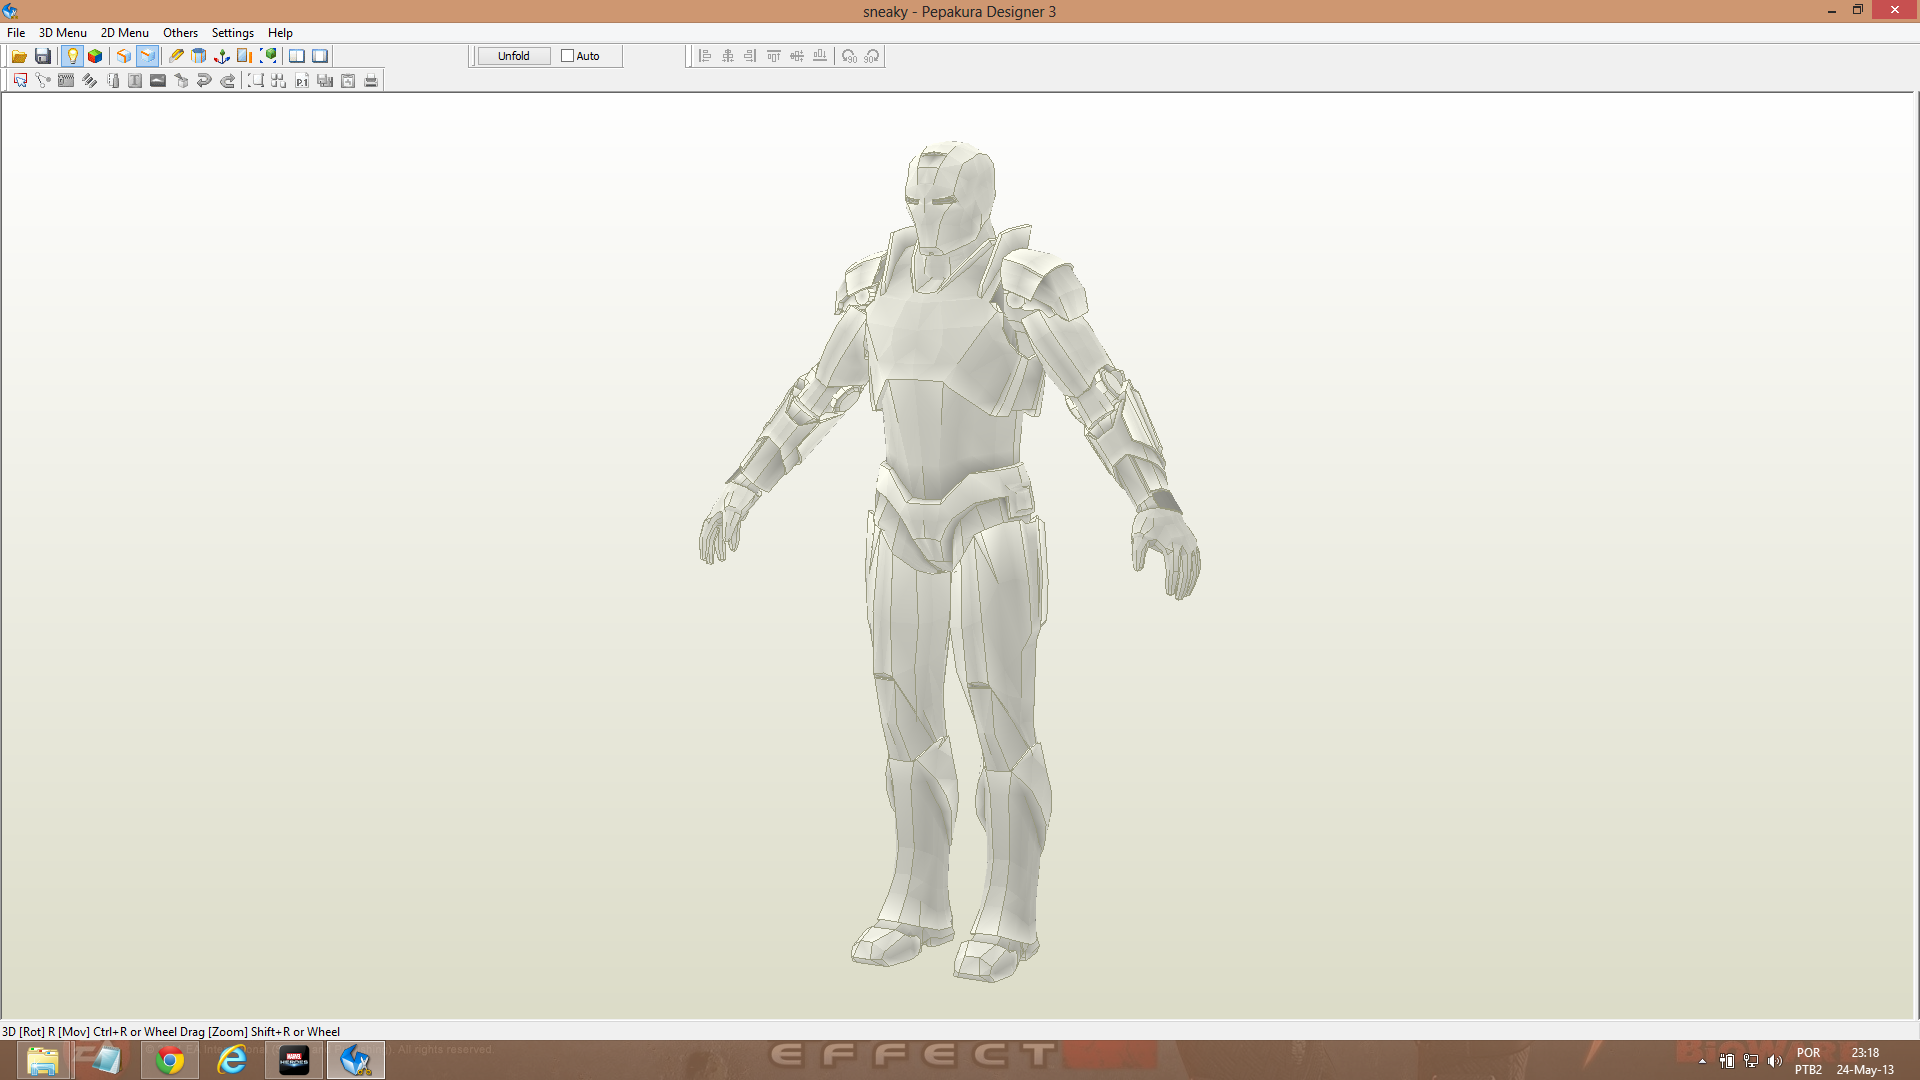Click the grayed clipboard paste icon
1920x1080 pixels.
pyautogui.click(x=348, y=81)
